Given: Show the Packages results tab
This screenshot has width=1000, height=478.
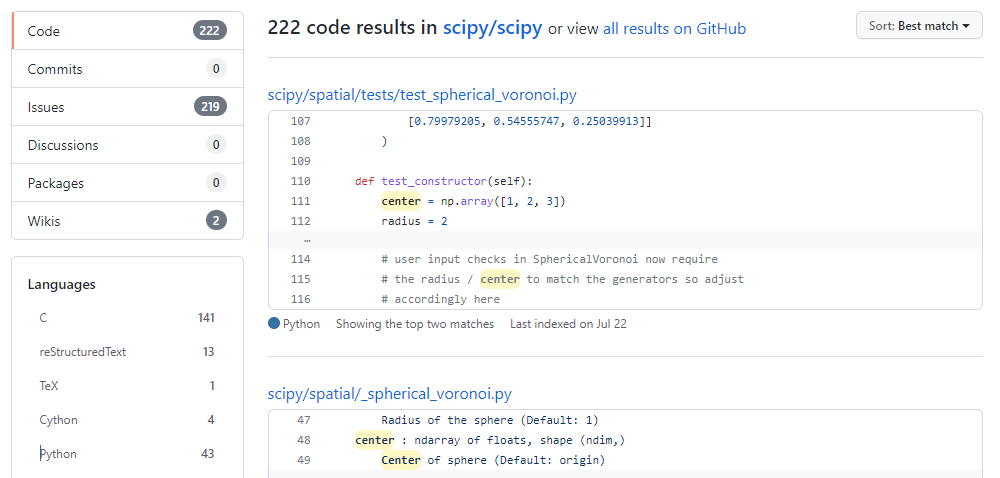Looking at the screenshot, I should pyautogui.click(x=128, y=183).
